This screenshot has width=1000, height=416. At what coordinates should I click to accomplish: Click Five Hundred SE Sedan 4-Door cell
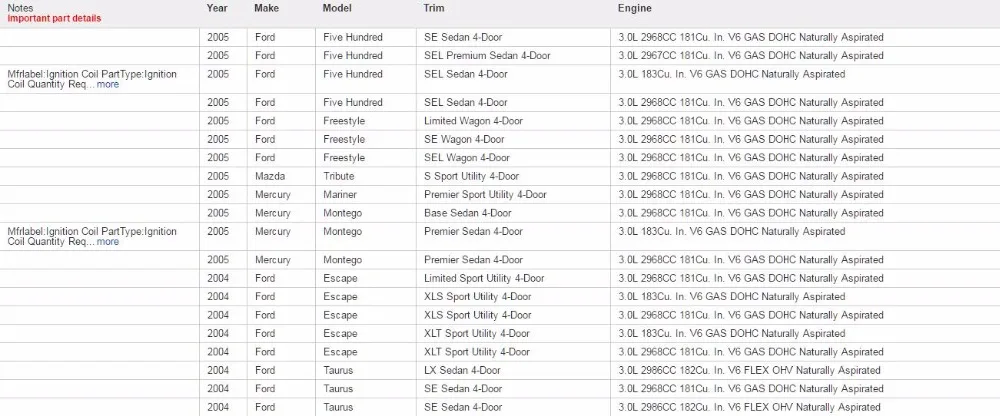point(513,37)
